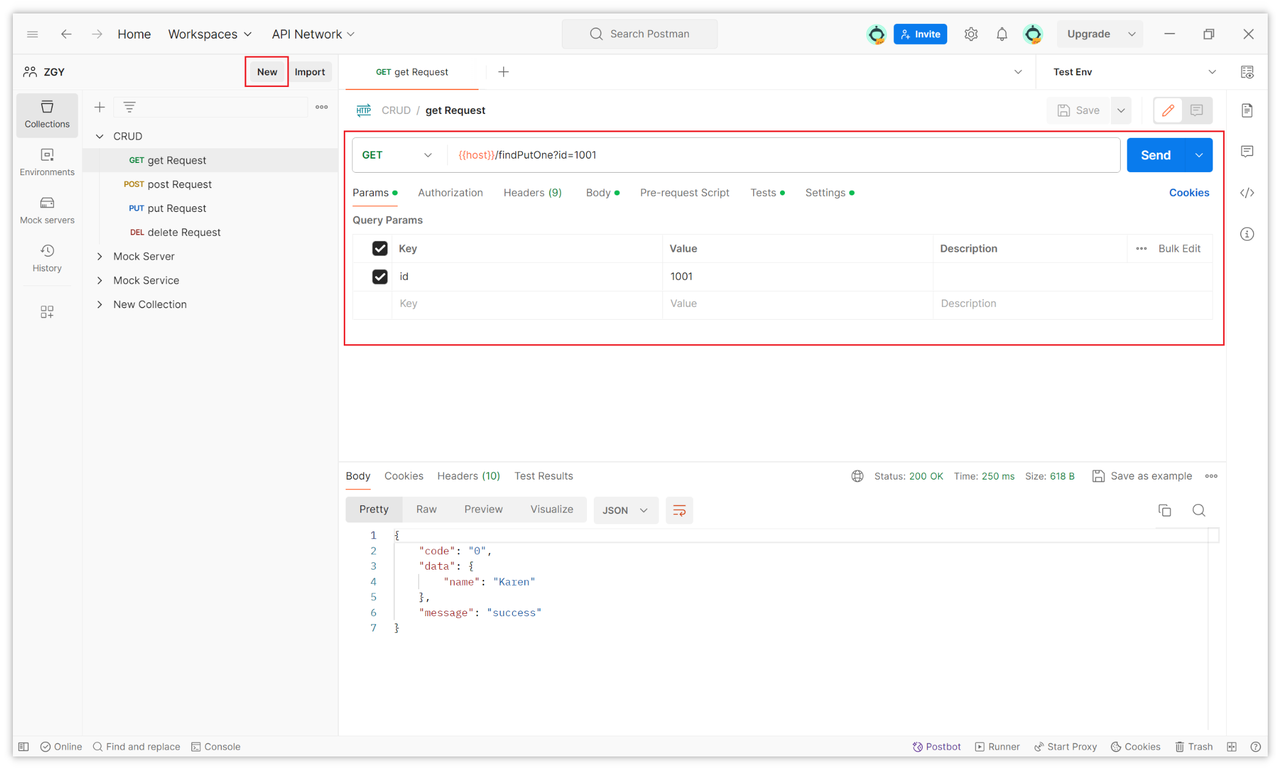This screenshot has height=773, width=1280.
Task: Toggle the sidebar with the bottom-left icon
Action: tap(24, 747)
